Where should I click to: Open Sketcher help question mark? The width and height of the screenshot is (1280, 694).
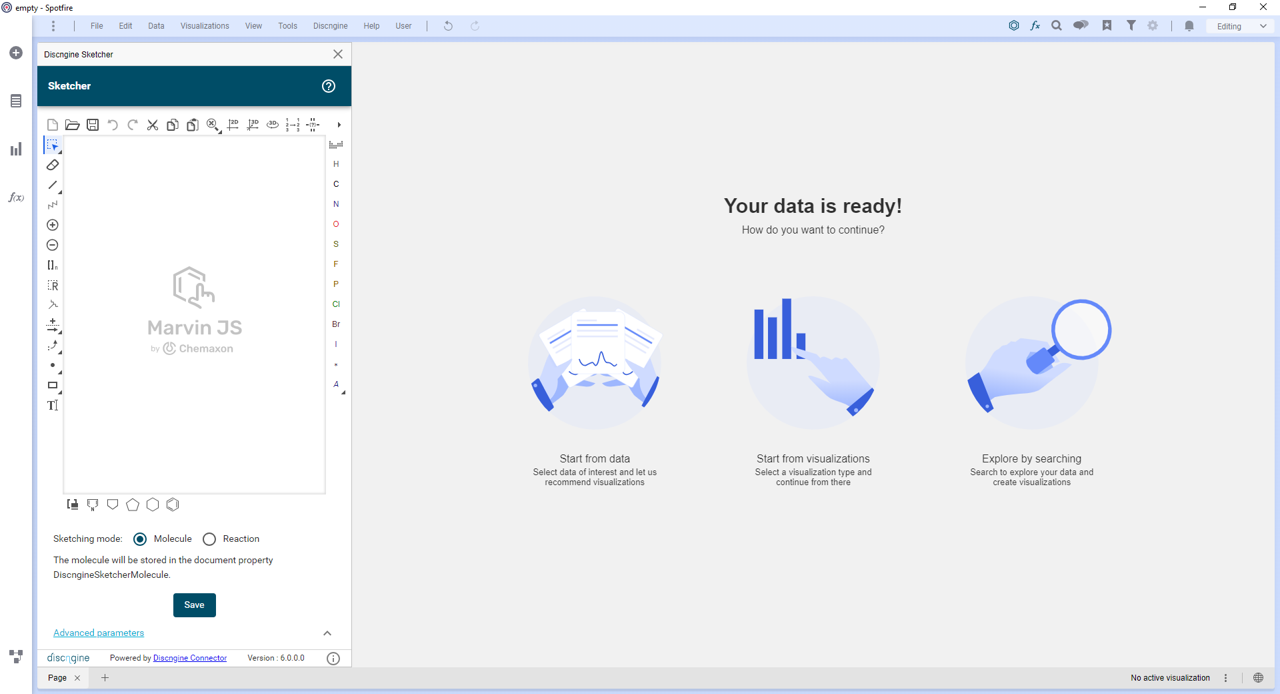click(328, 86)
